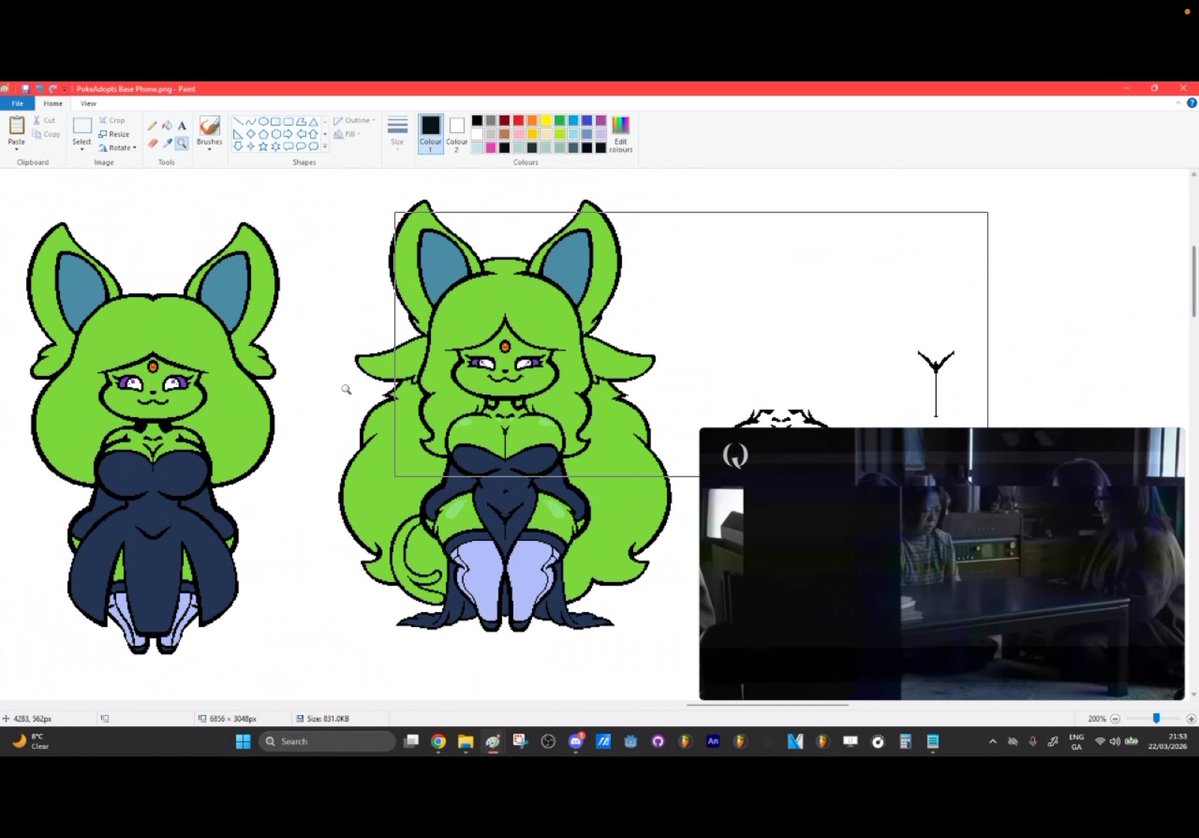
Task: Adjust the zoom slider handle
Action: [1156, 719]
